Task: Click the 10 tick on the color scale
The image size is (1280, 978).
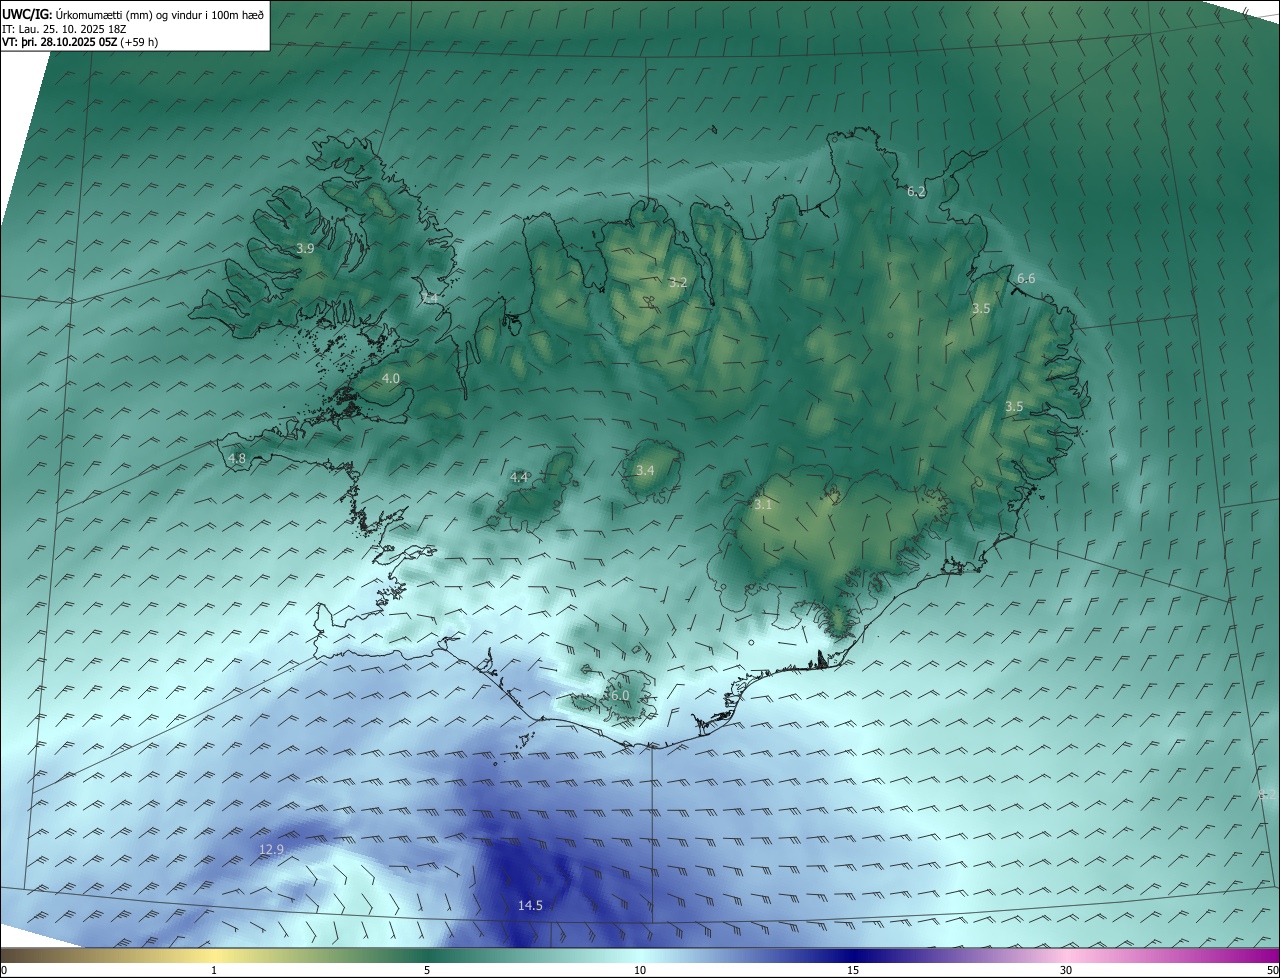Action: pos(640,970)
